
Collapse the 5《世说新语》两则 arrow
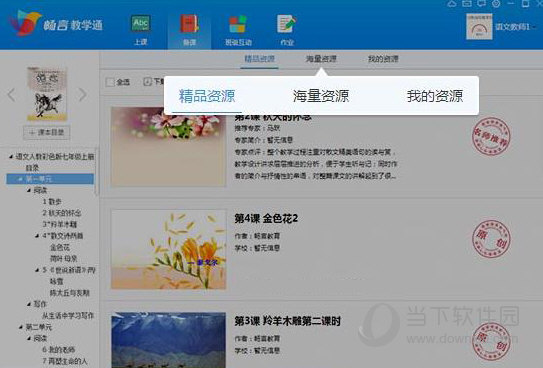pyautogui.click(x=37, y=270)
